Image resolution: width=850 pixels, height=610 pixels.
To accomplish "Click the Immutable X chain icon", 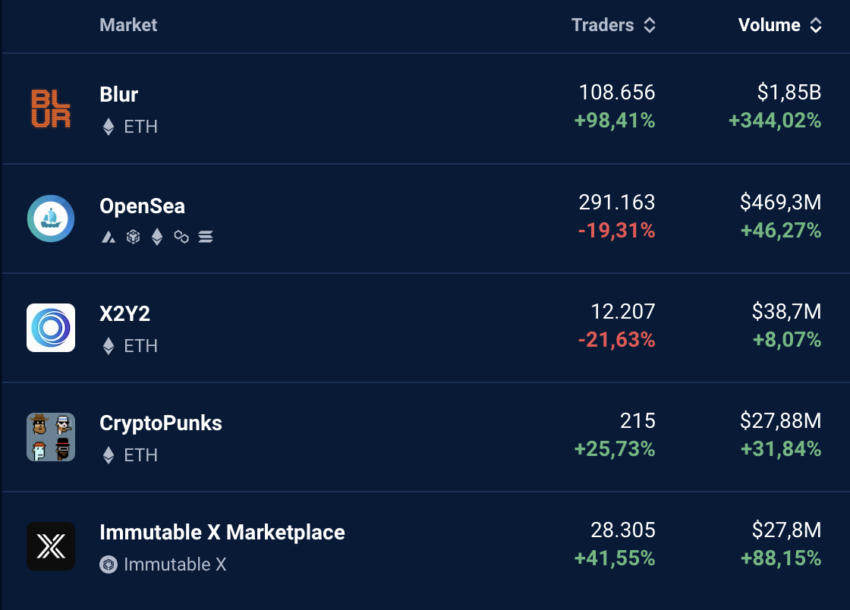I will click(108, 564).
